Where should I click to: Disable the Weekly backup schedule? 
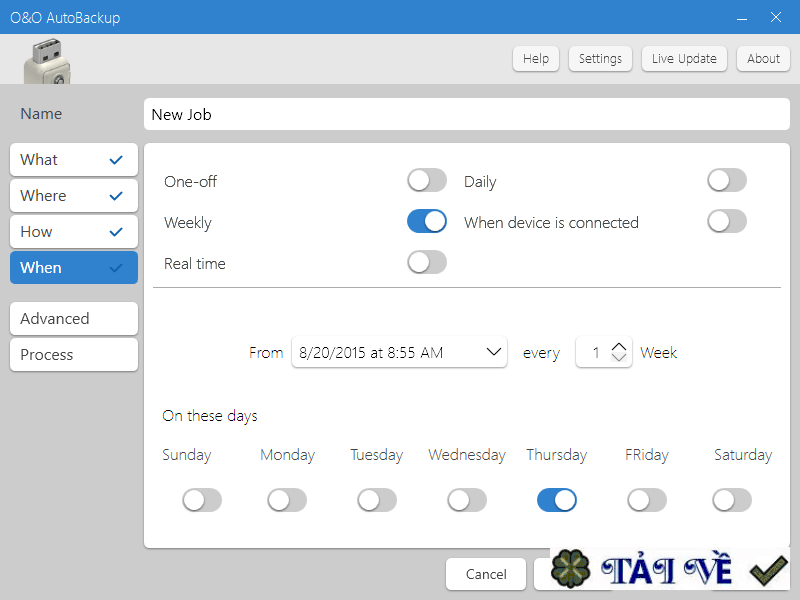point(427,221)
